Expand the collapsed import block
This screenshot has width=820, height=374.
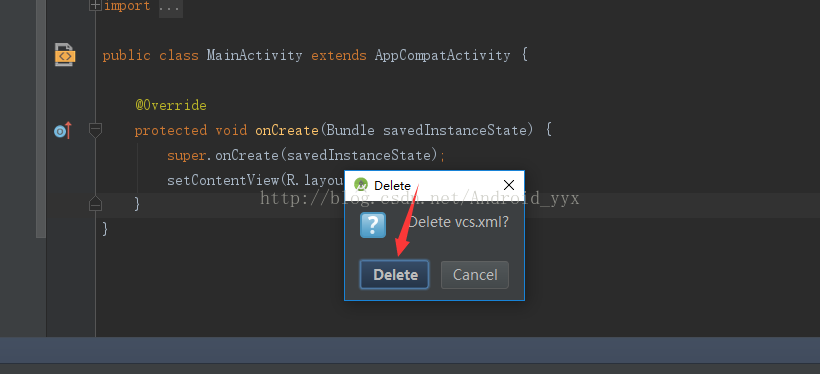click(x=95, y=6)
